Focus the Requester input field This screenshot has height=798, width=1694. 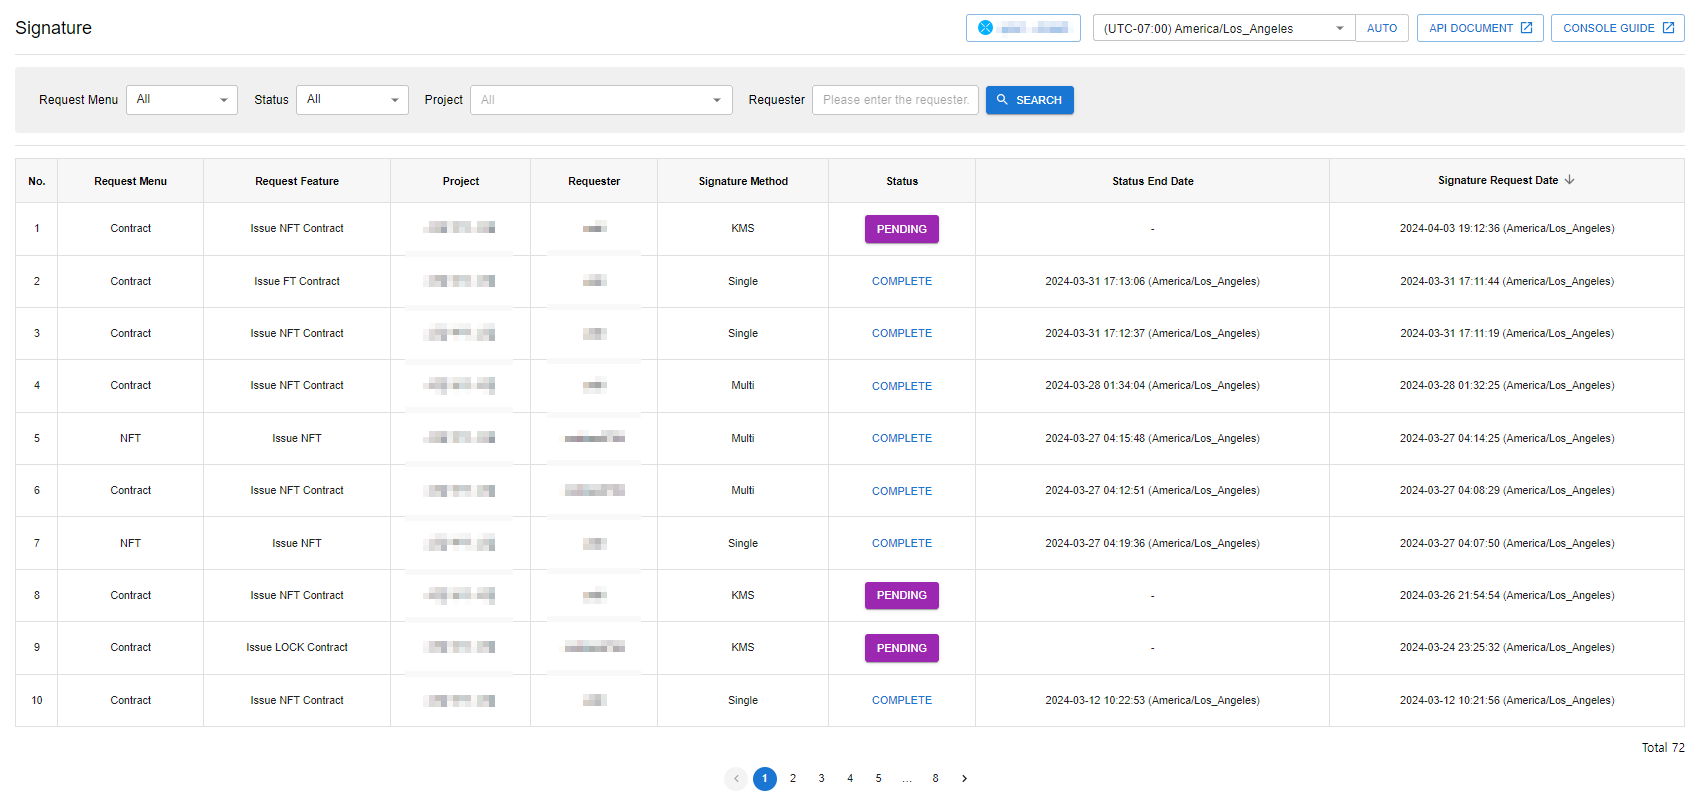[x=895, y=100]
